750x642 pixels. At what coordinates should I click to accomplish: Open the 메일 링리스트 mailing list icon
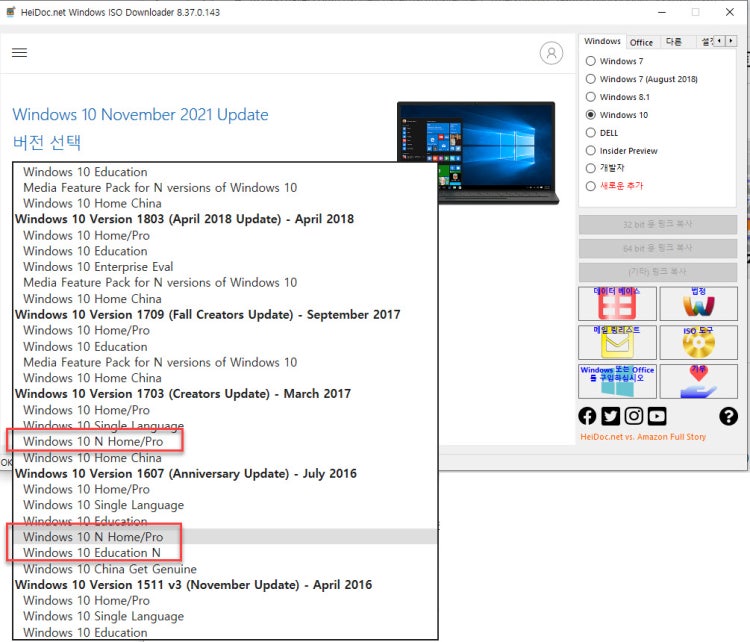(617, 342)
